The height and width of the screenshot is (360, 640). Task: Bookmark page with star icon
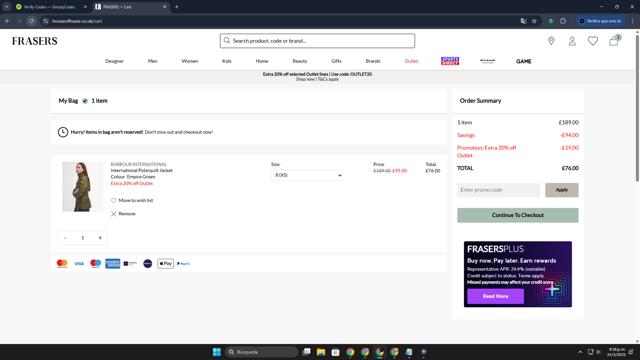tap(534, 21)
